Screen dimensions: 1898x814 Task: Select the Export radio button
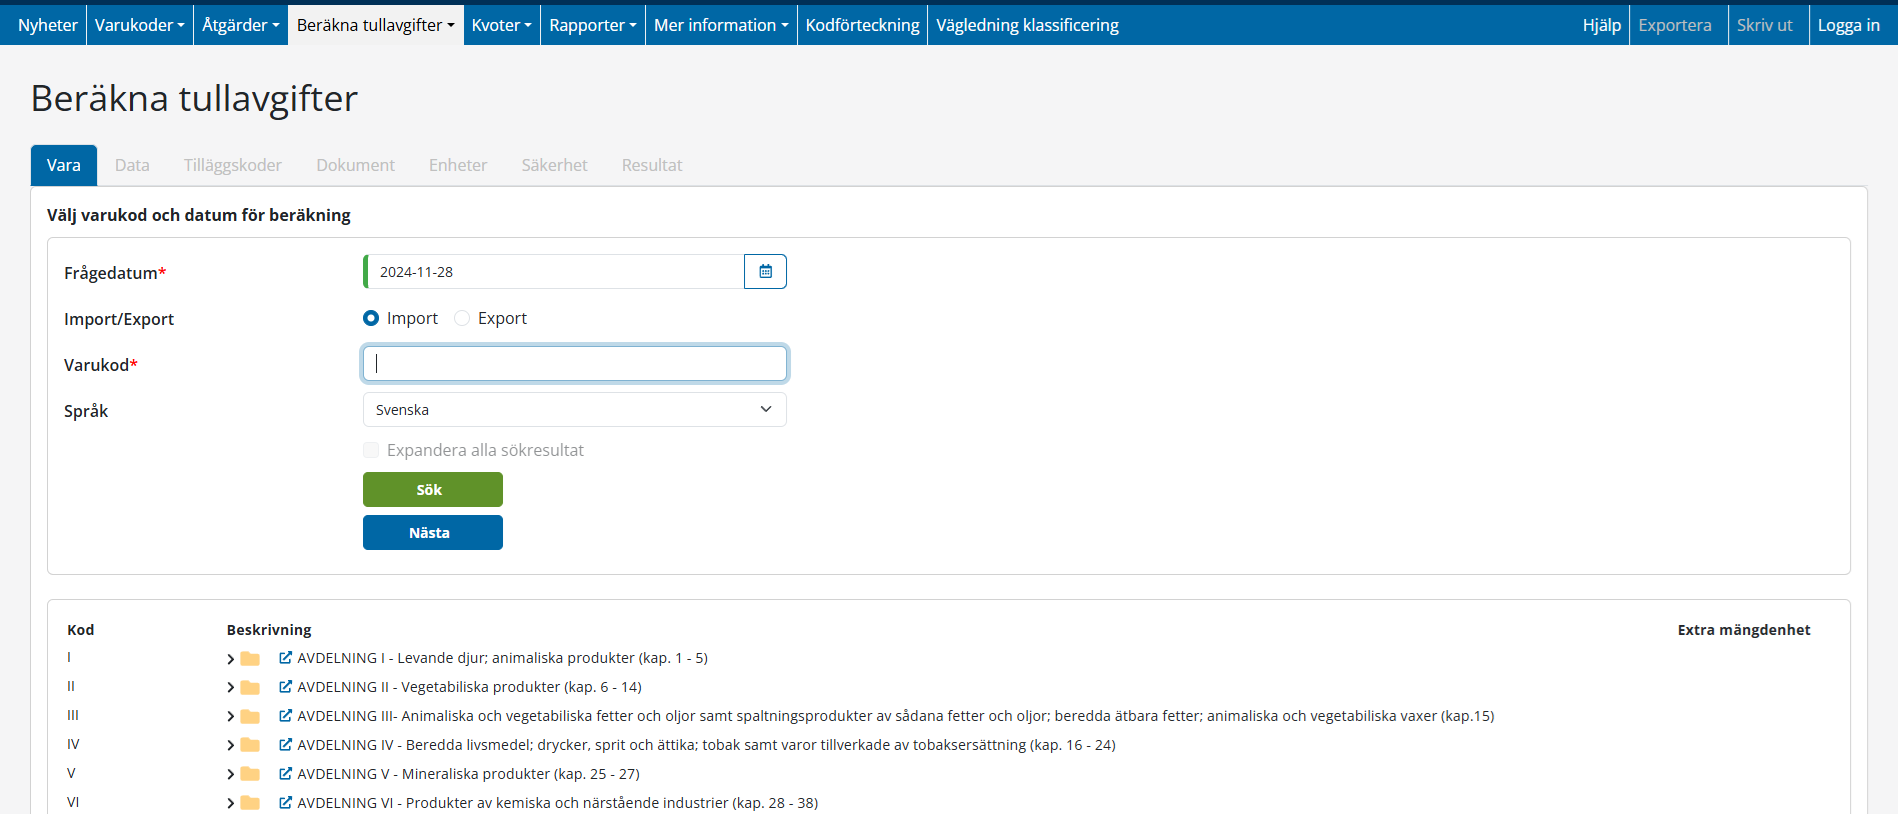pyautogui.click(x=462, y=318)
